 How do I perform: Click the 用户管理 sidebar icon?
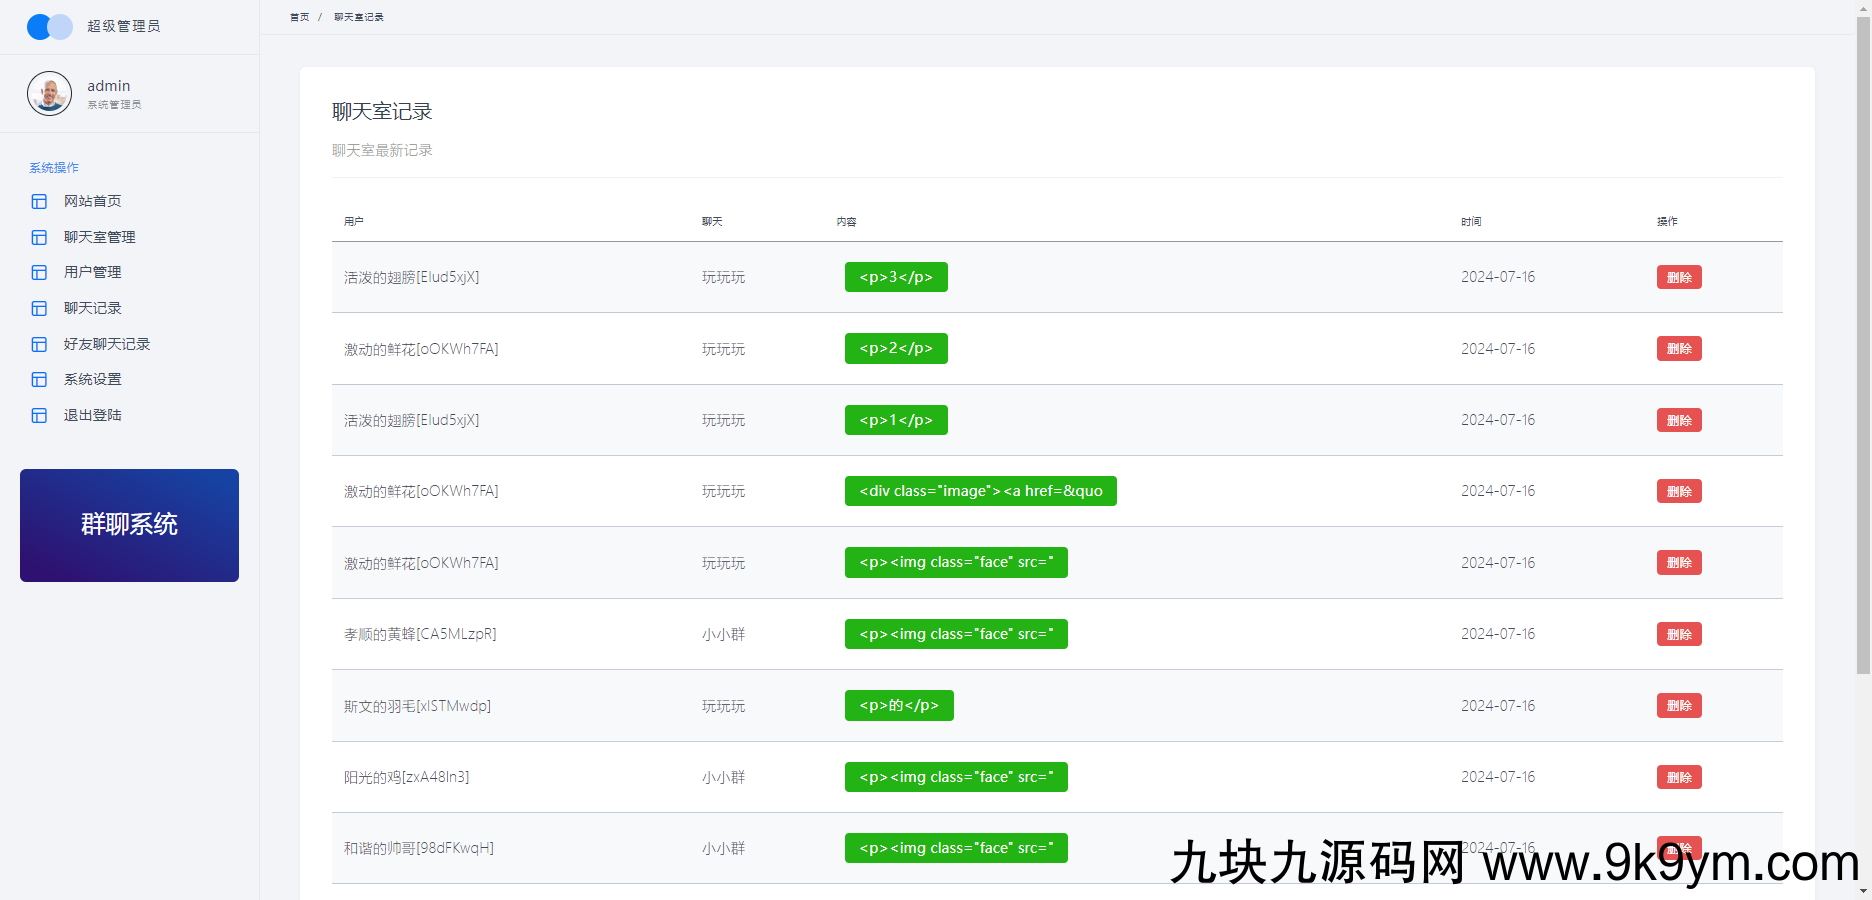39,273
